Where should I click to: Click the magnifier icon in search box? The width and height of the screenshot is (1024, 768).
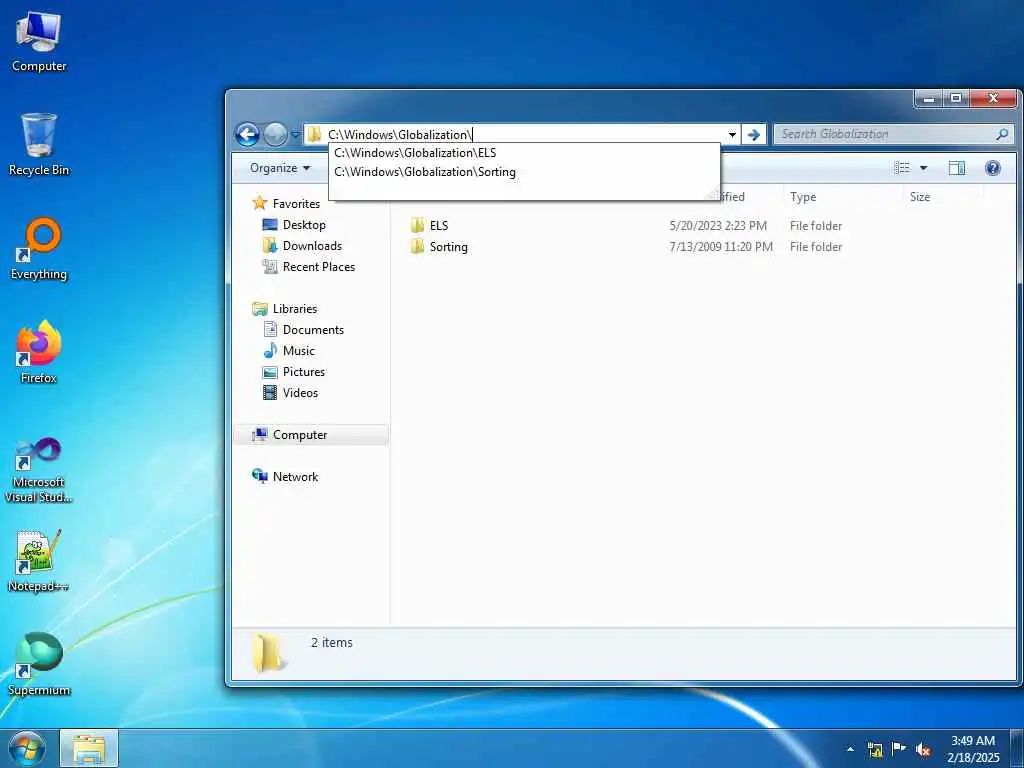click(x=1002, y=134)
